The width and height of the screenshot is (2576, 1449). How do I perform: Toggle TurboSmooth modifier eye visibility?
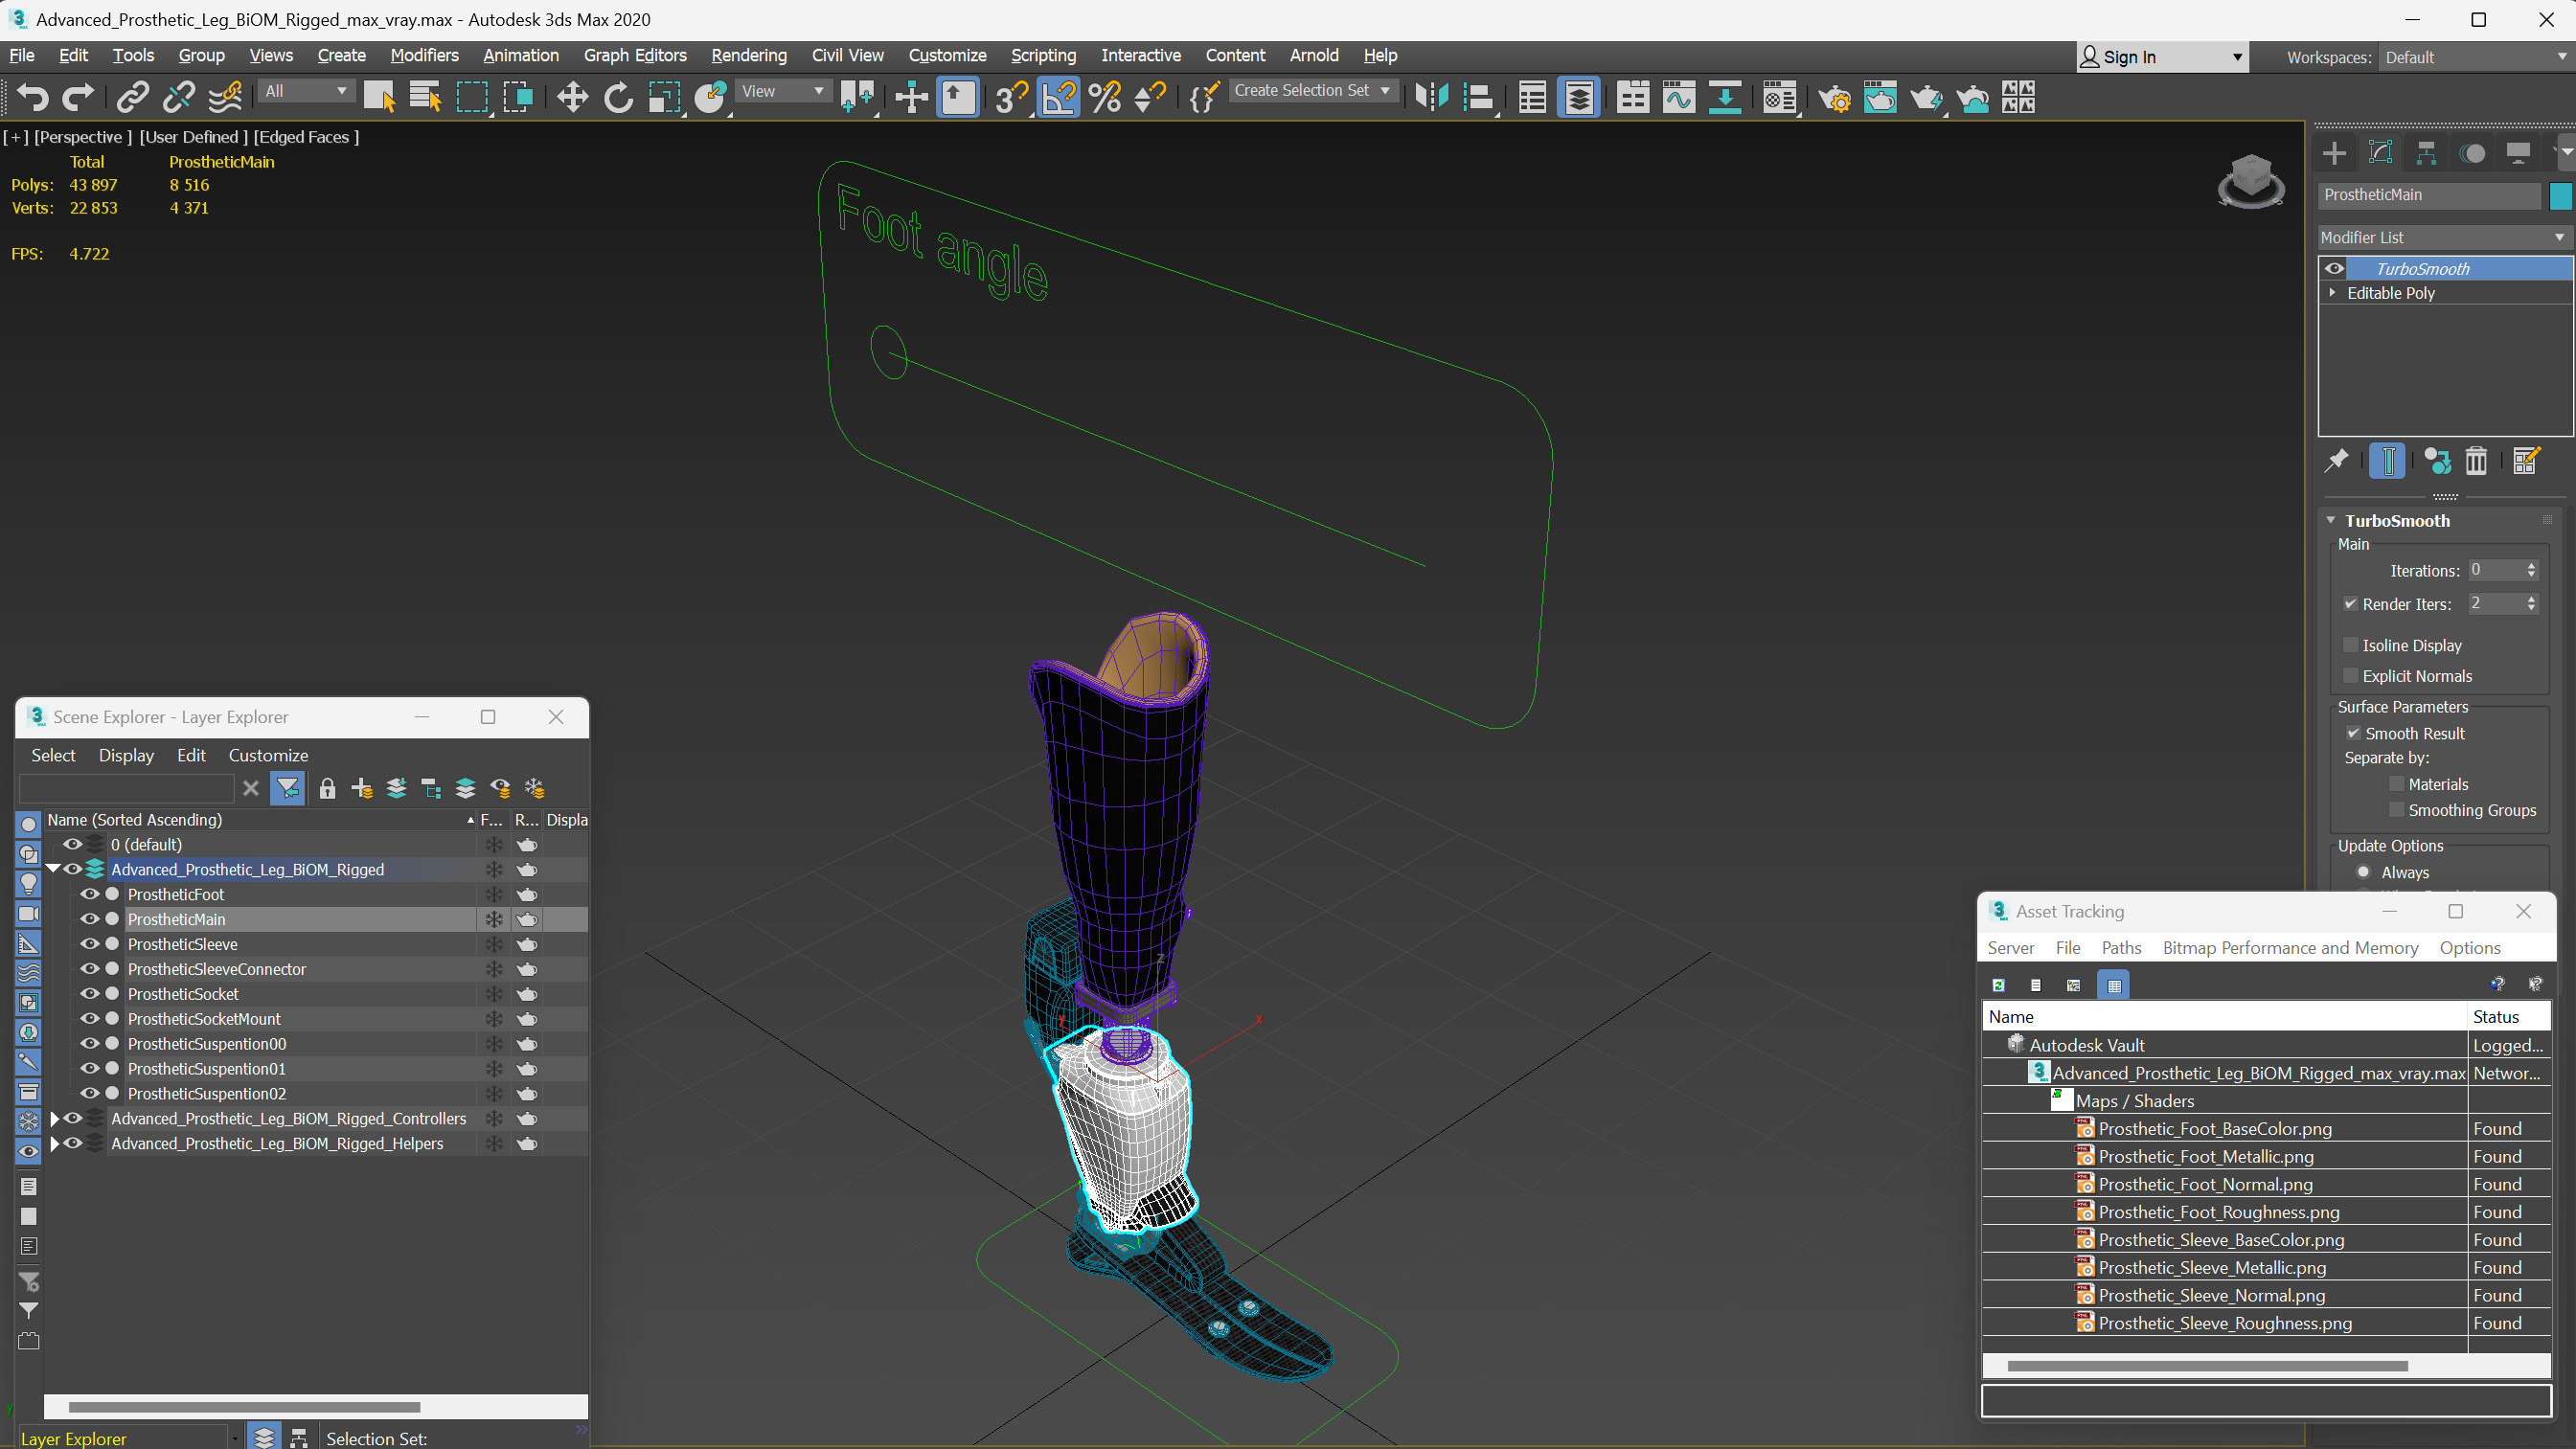pyautogui.click(x=2334, y=268)
